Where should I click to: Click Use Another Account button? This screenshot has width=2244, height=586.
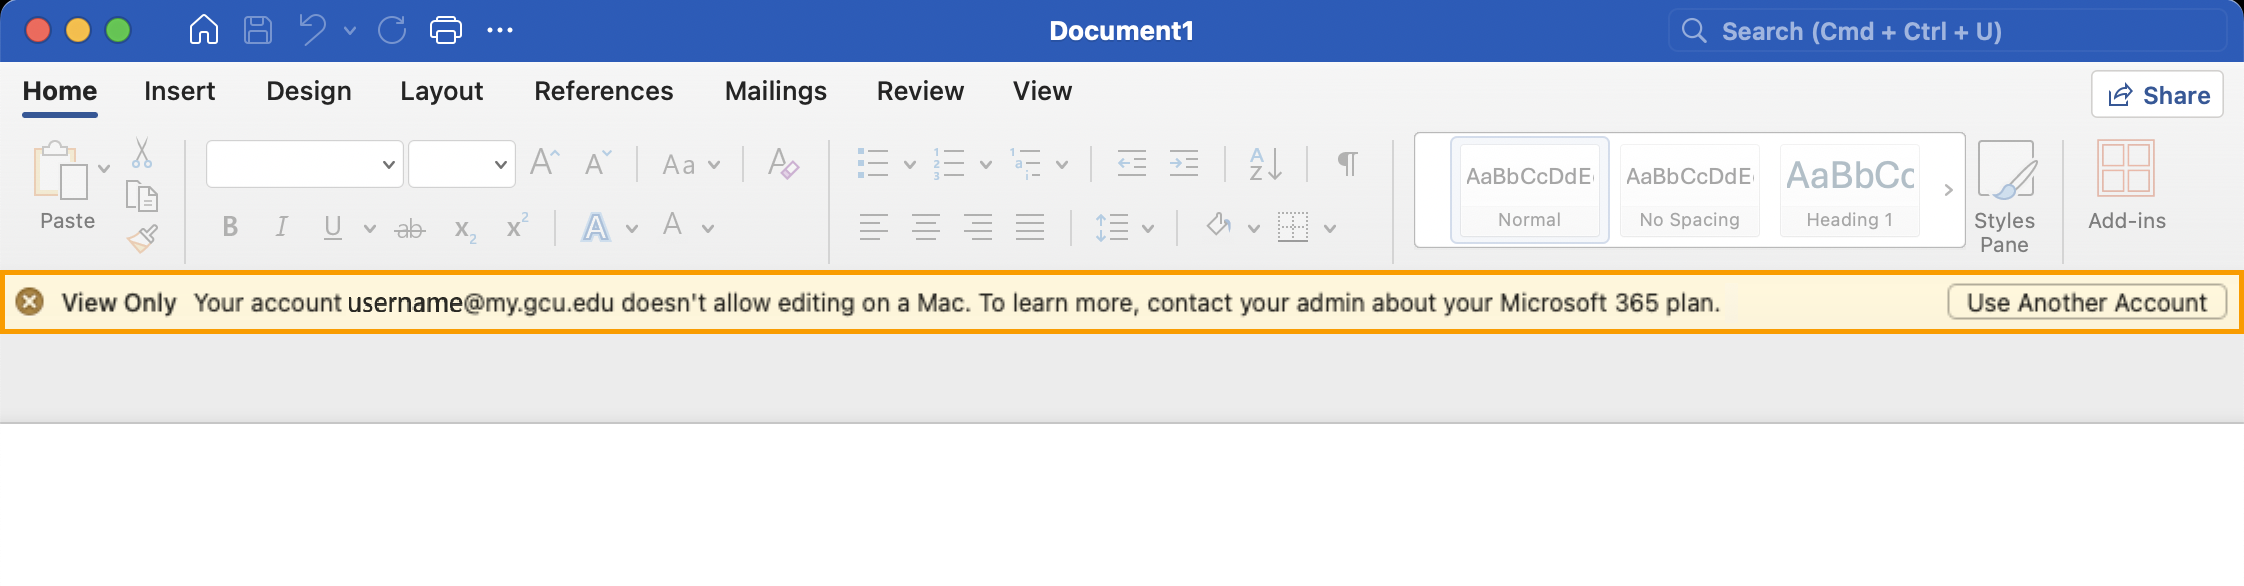[x=2087, y=302]
